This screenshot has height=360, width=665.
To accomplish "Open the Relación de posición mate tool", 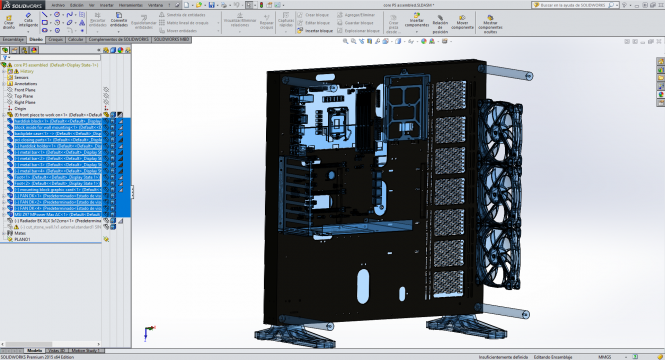I will (x=440, y=24).
